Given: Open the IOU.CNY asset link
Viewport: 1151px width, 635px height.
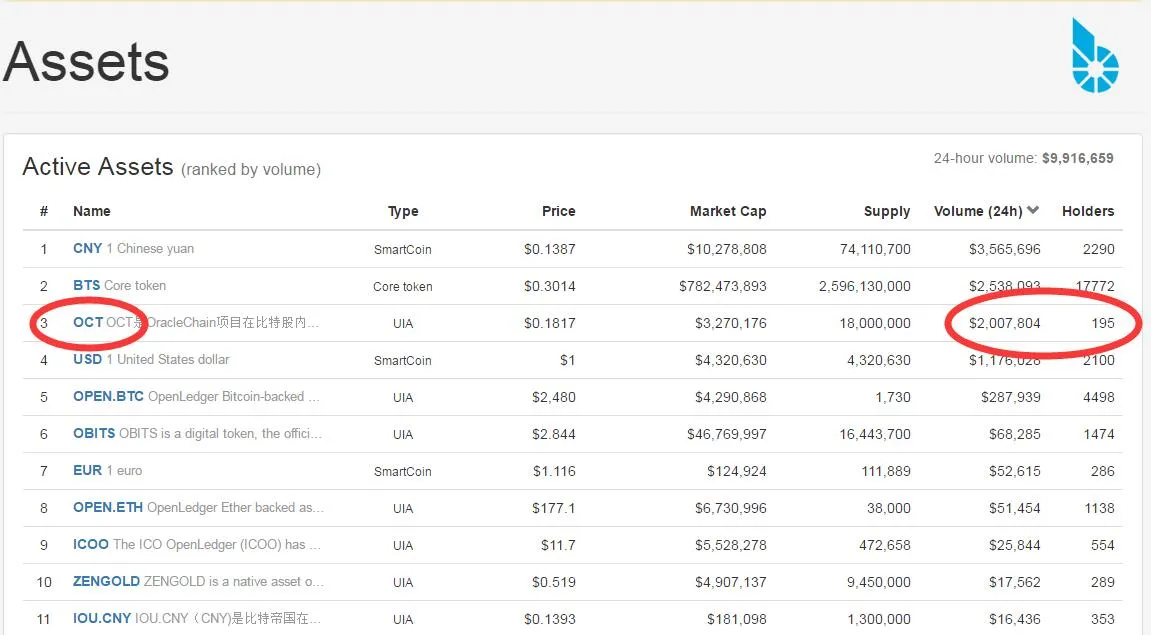Looking at the screenshot, I should click(x=102, y=618).
